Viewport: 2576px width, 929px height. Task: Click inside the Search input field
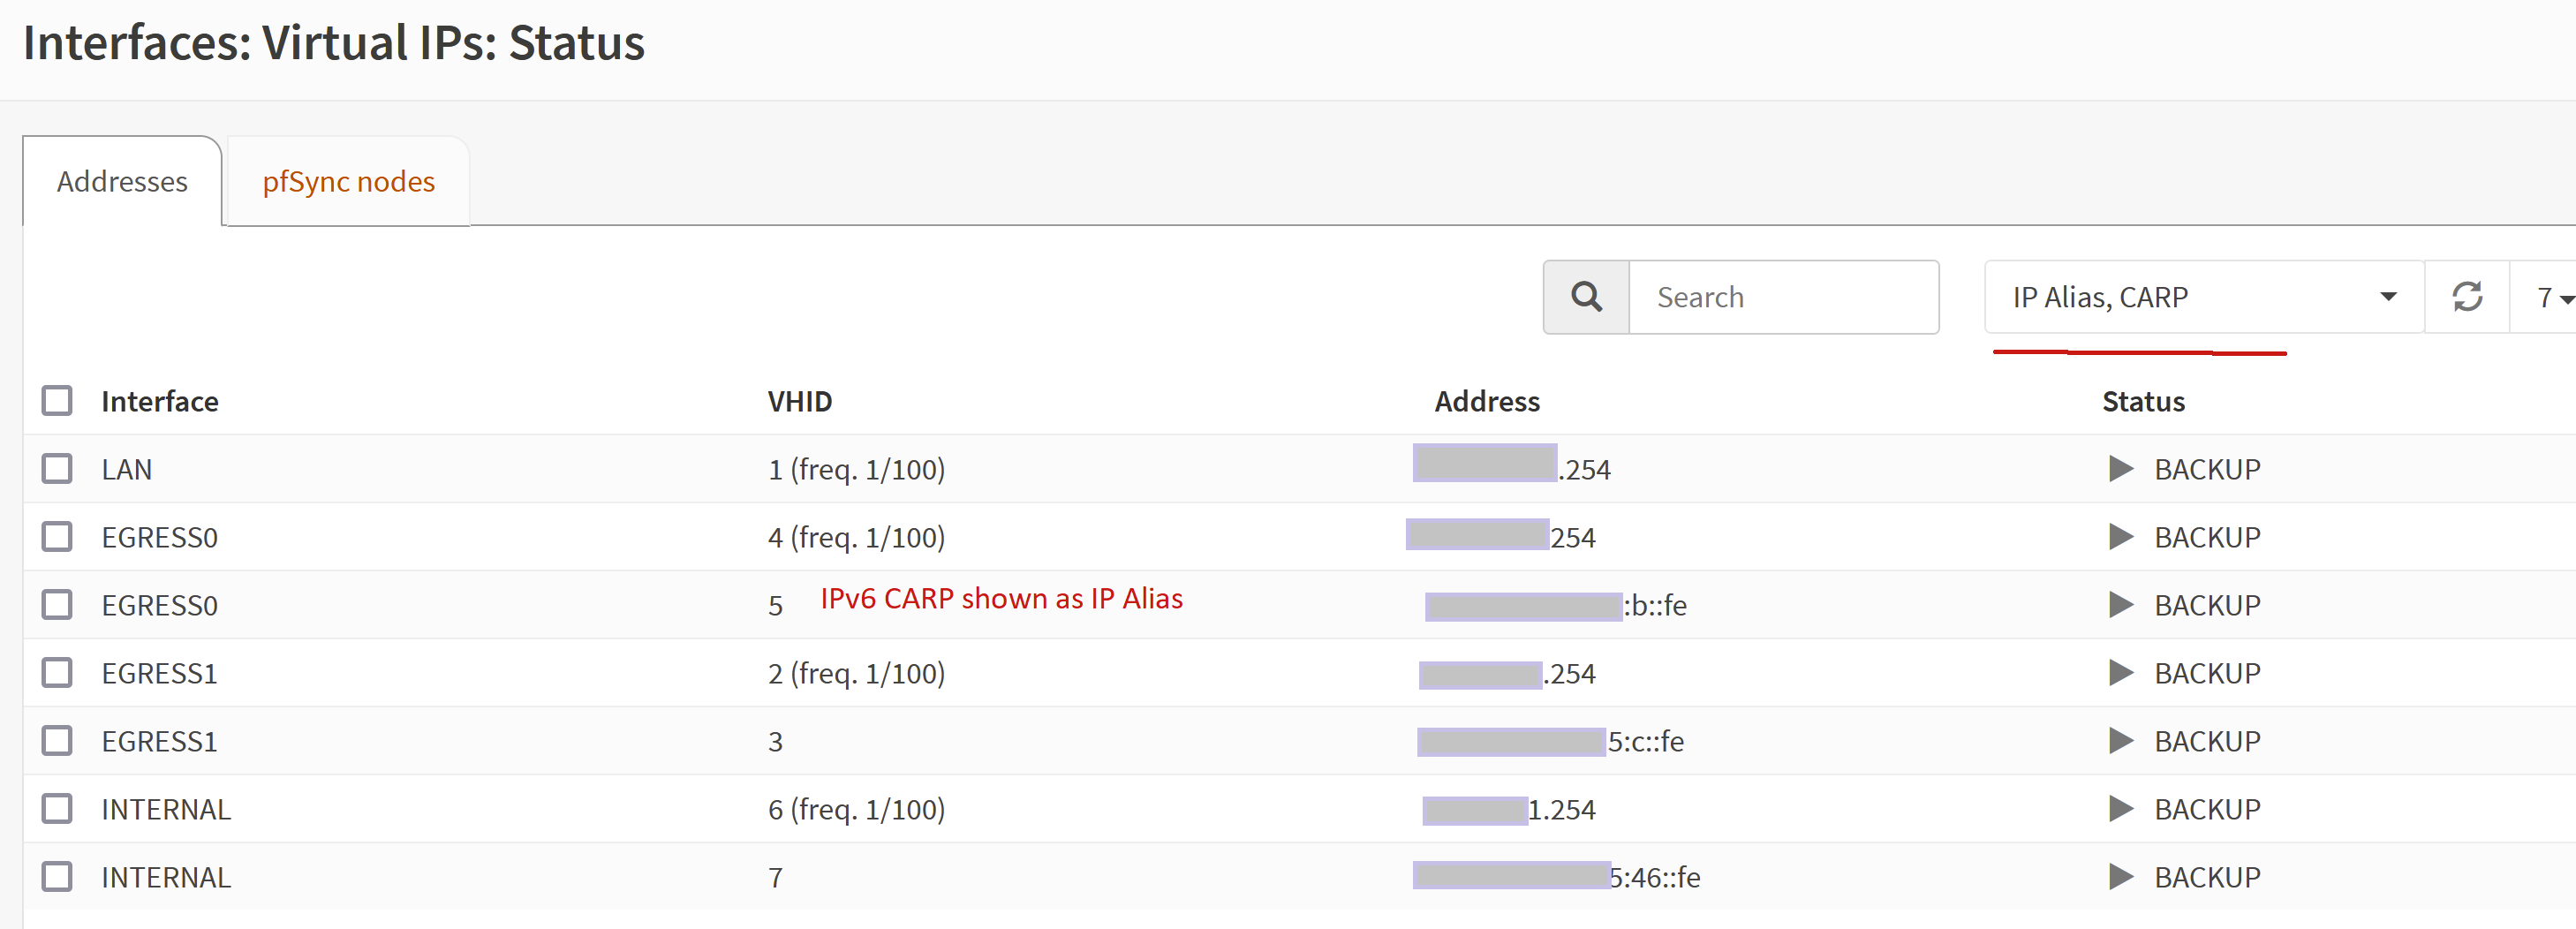pos(1785,297)
